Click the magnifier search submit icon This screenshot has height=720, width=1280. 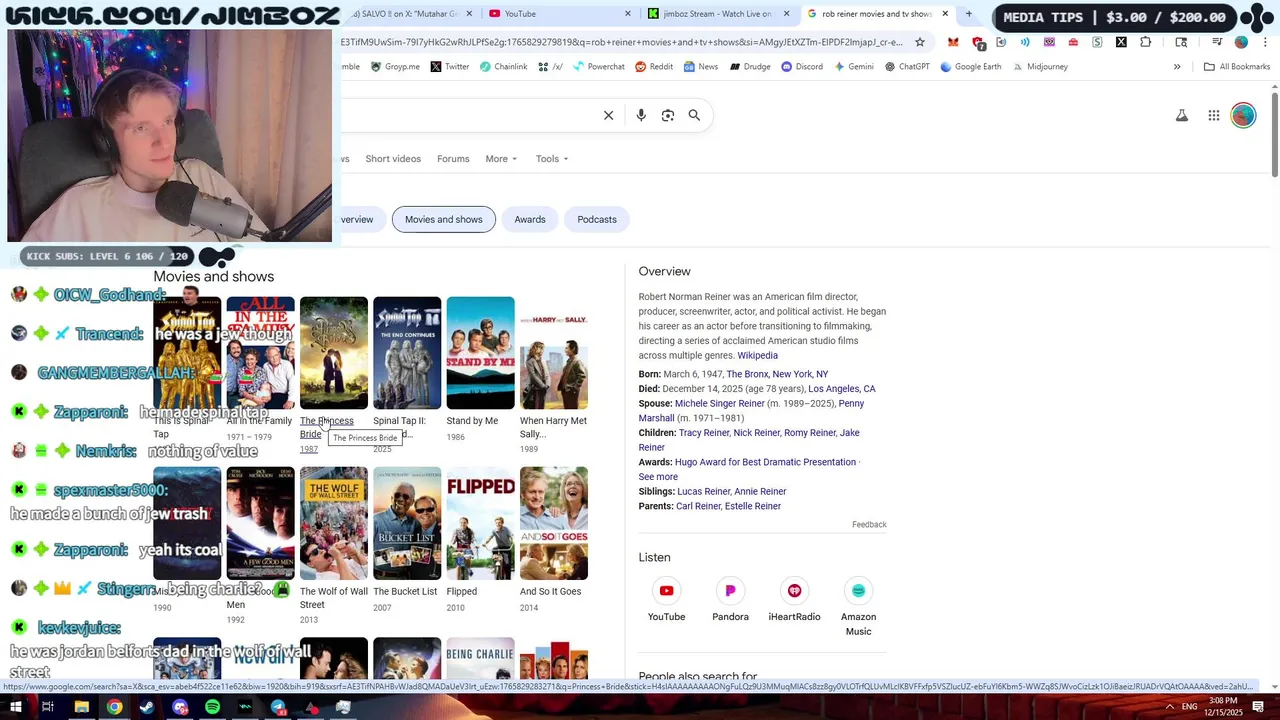point(694,115)
